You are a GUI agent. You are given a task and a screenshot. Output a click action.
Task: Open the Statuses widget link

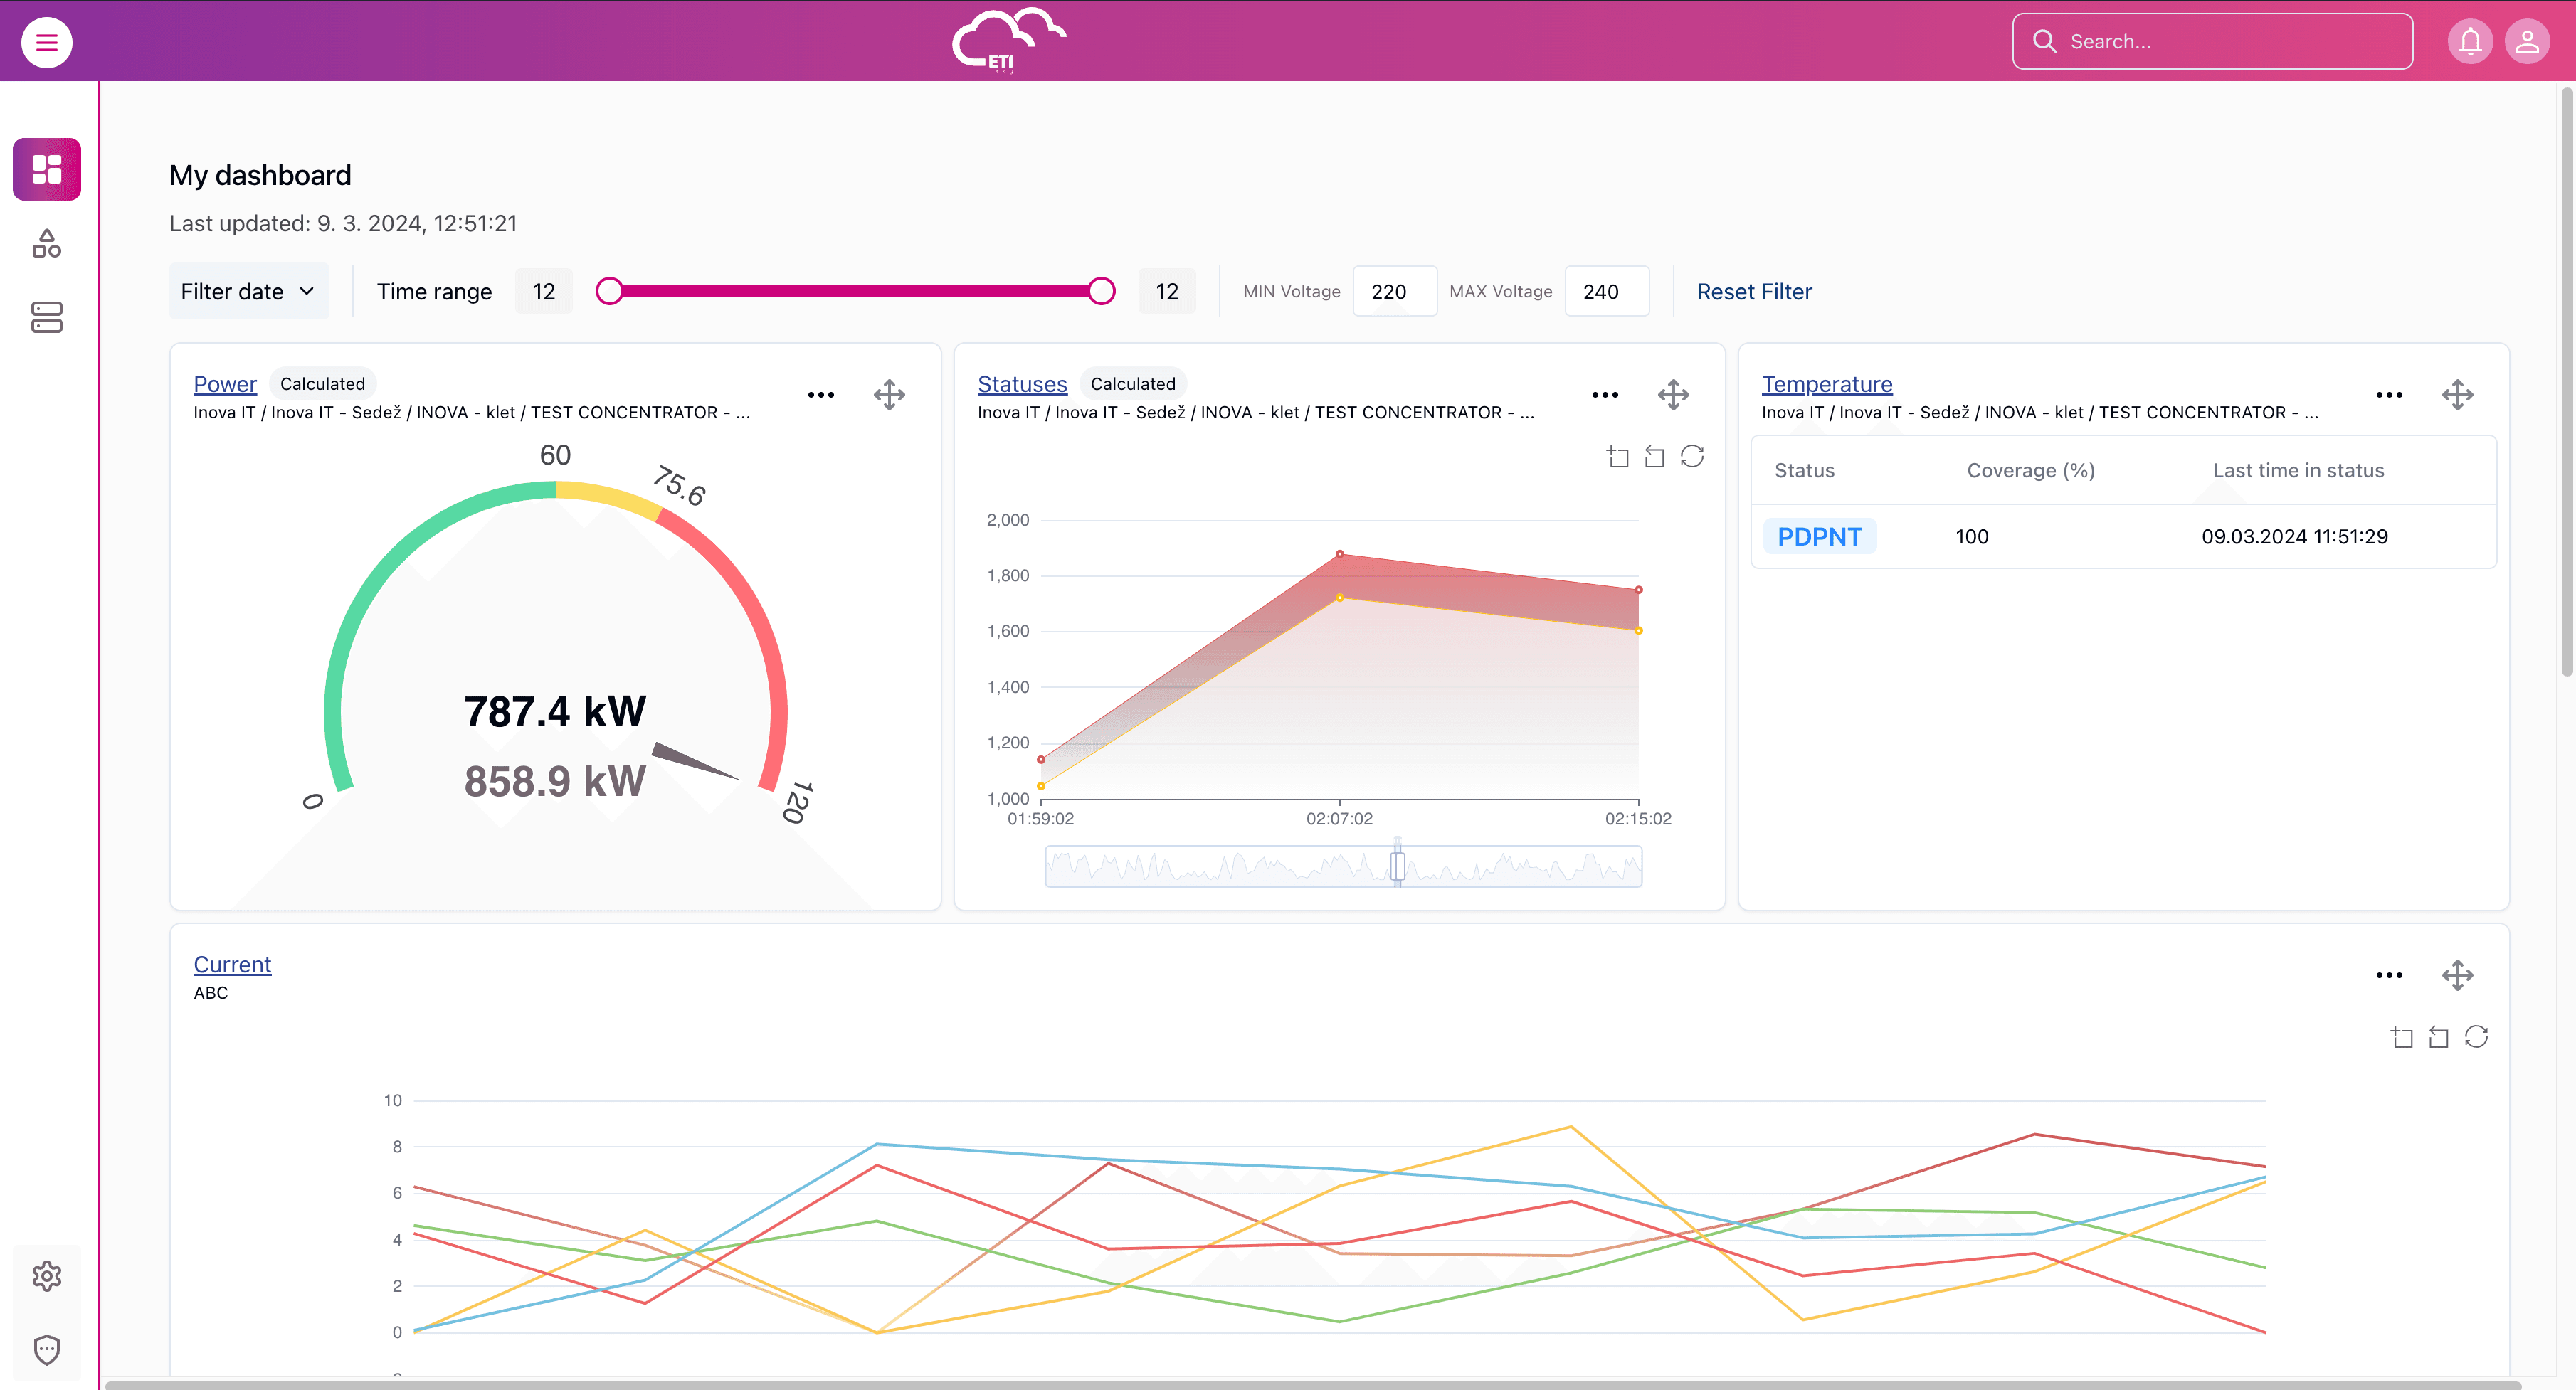coord(1022,384)
